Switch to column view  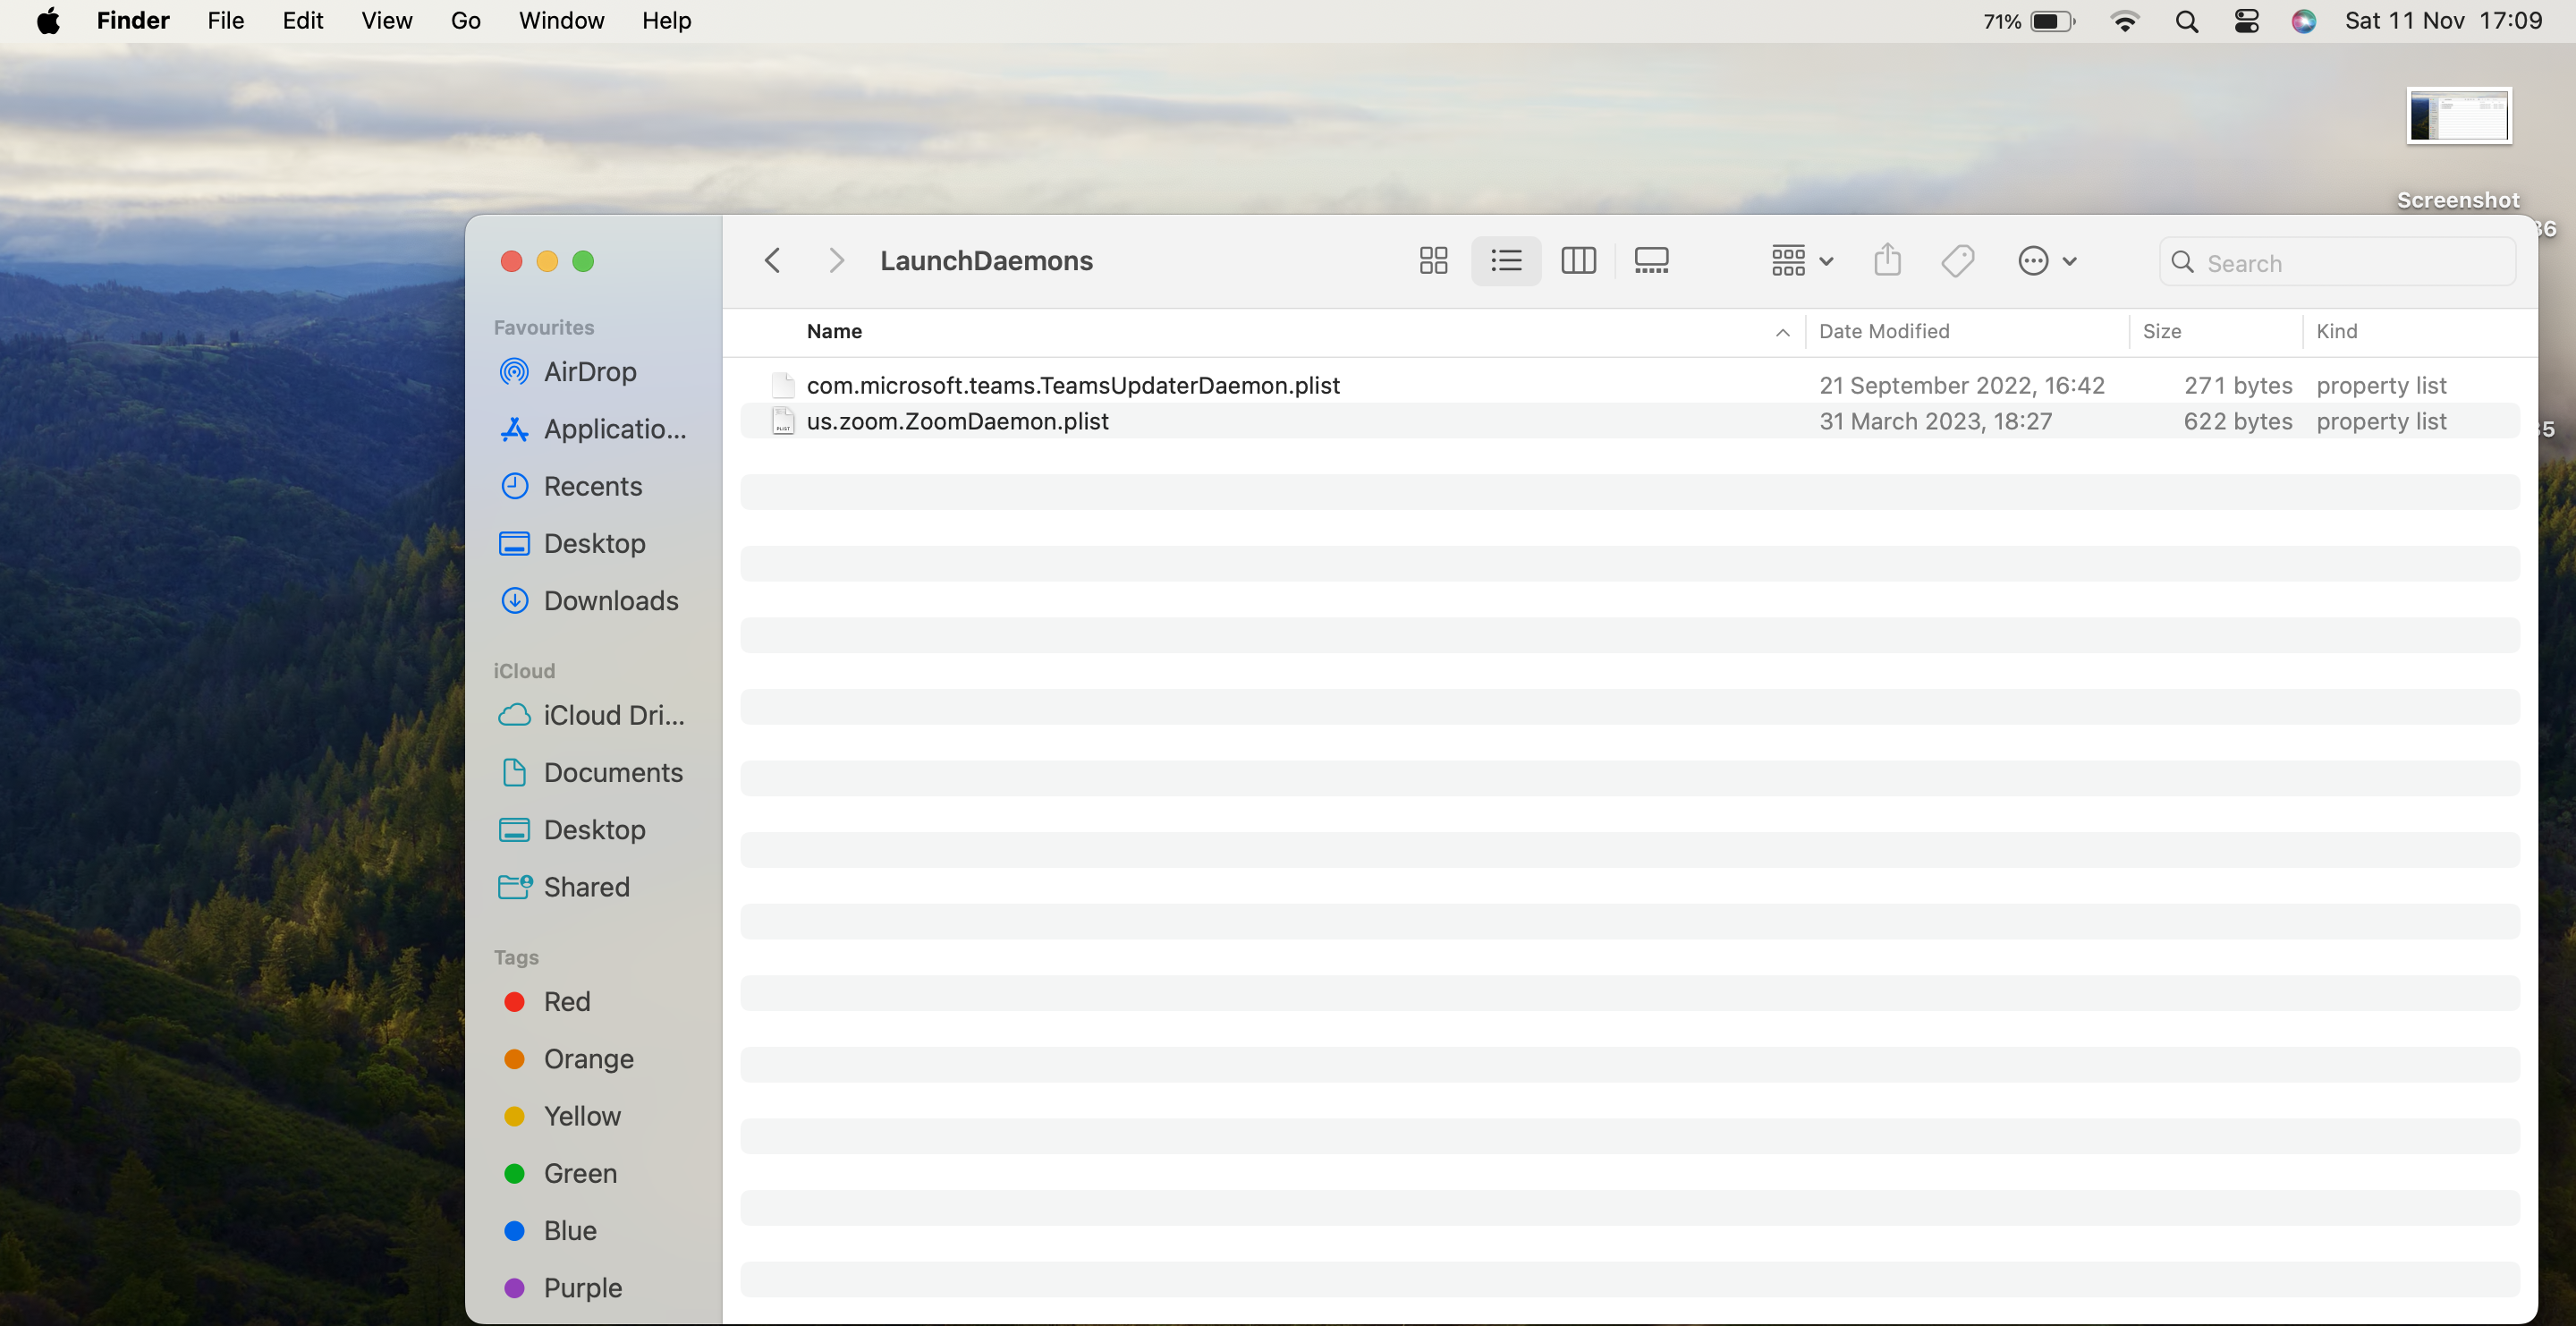(x=1578, y=261)
